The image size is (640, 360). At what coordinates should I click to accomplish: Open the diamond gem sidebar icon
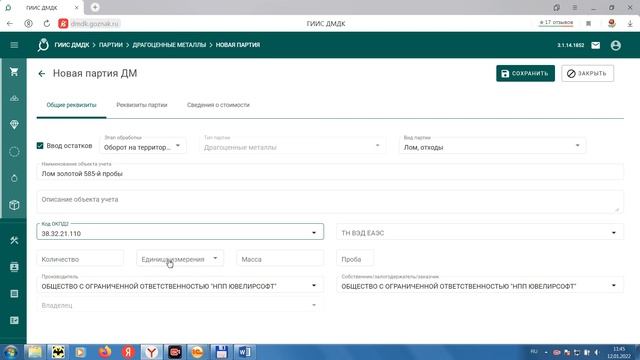click(14, 125)
